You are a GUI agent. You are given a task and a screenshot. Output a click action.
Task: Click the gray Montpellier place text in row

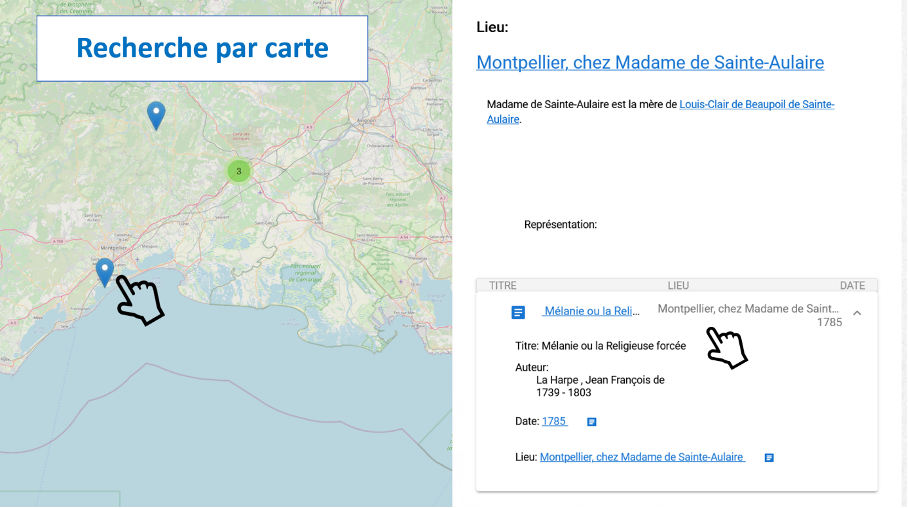pyautogui.click(x=748, y=309)
